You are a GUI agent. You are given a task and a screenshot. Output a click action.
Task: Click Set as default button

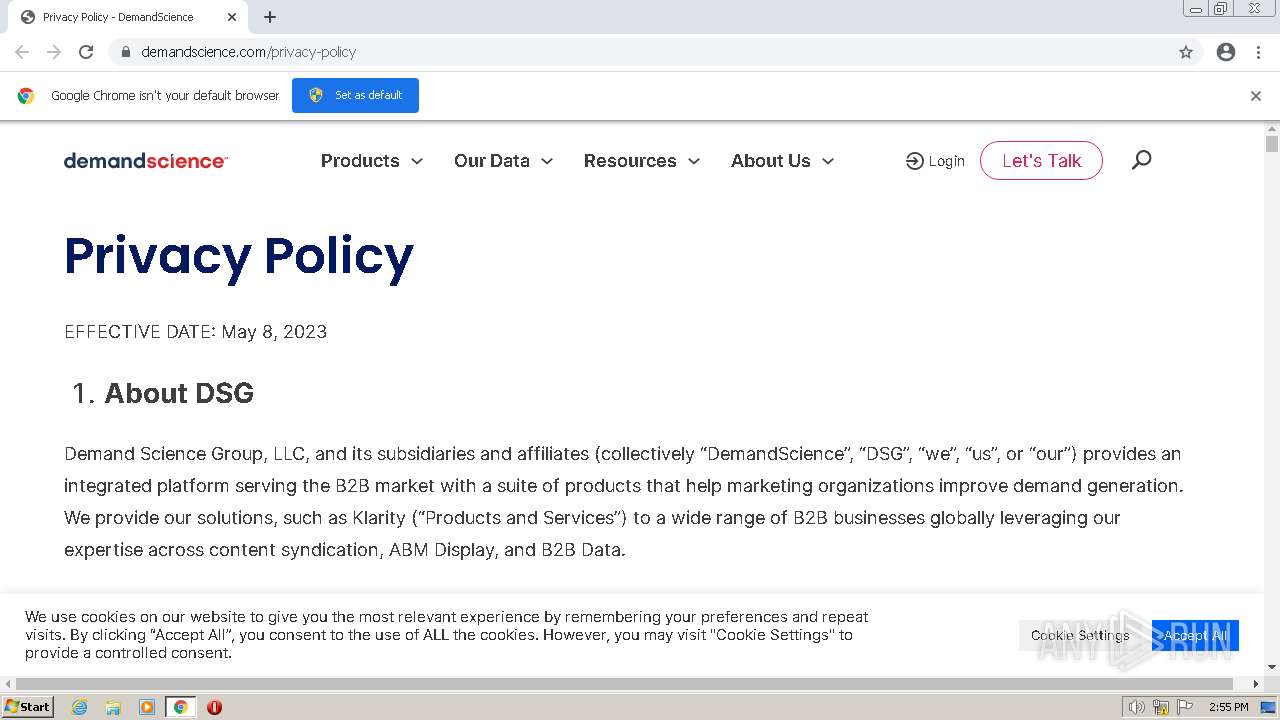(x=355, y=95)
